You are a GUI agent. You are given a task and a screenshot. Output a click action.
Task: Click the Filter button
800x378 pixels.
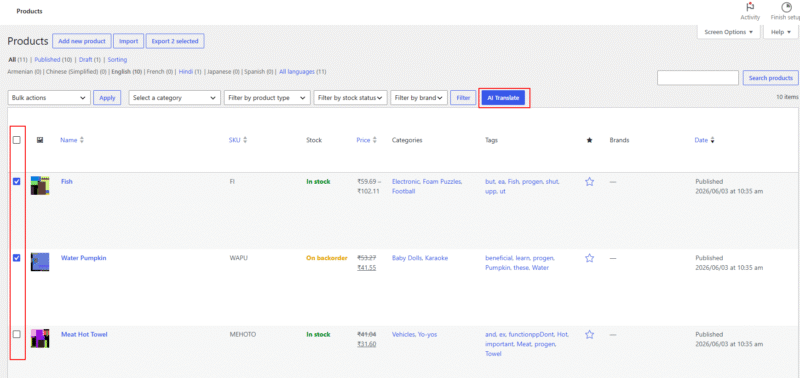point(463,98)
